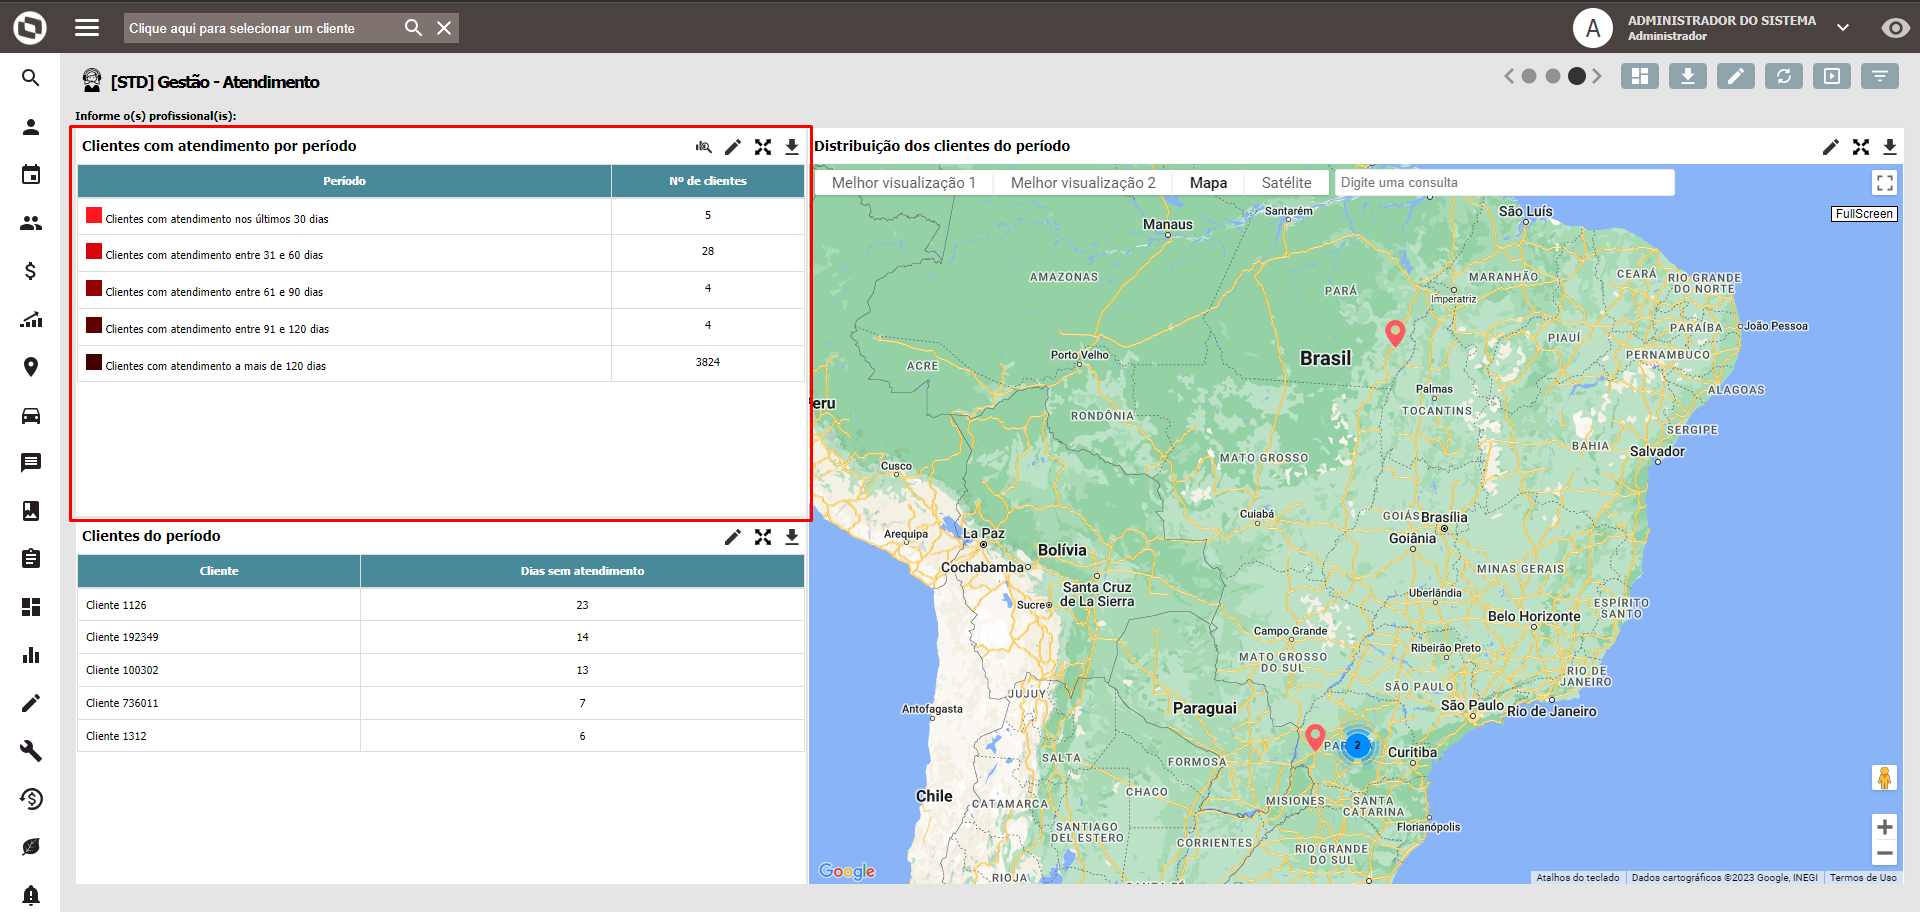Select the Melhor visualização 1 tab
The width and height of the screenshot is (1920, 912).
point(903,183)
